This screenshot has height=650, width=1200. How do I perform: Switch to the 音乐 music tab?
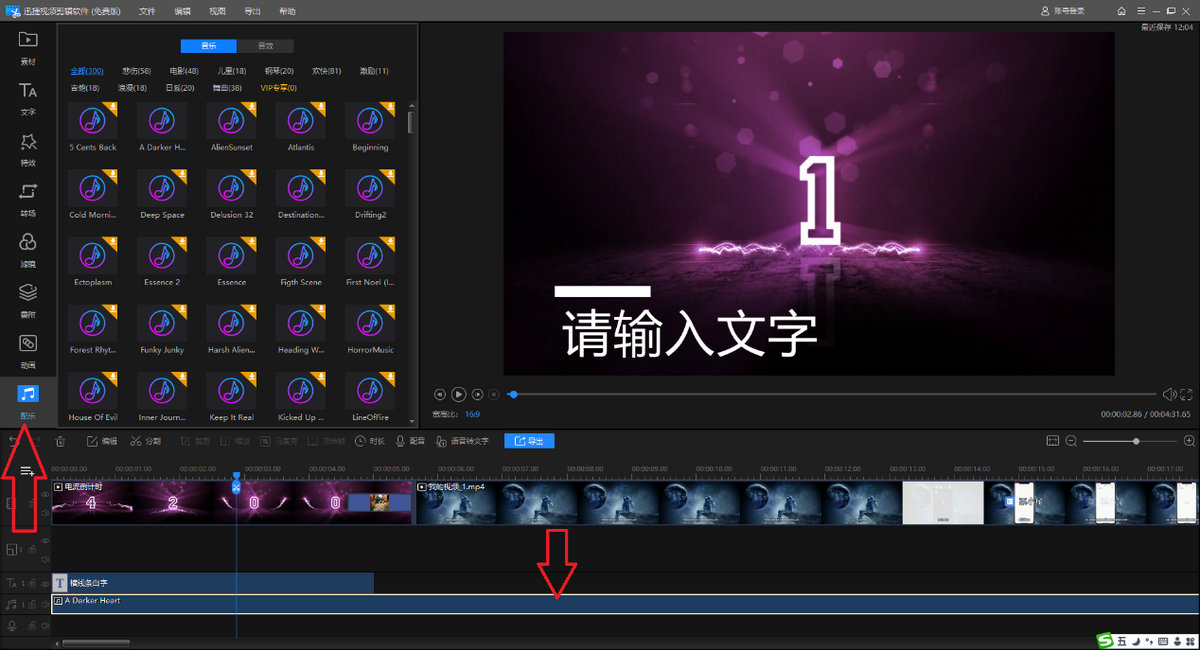point(209,46)
